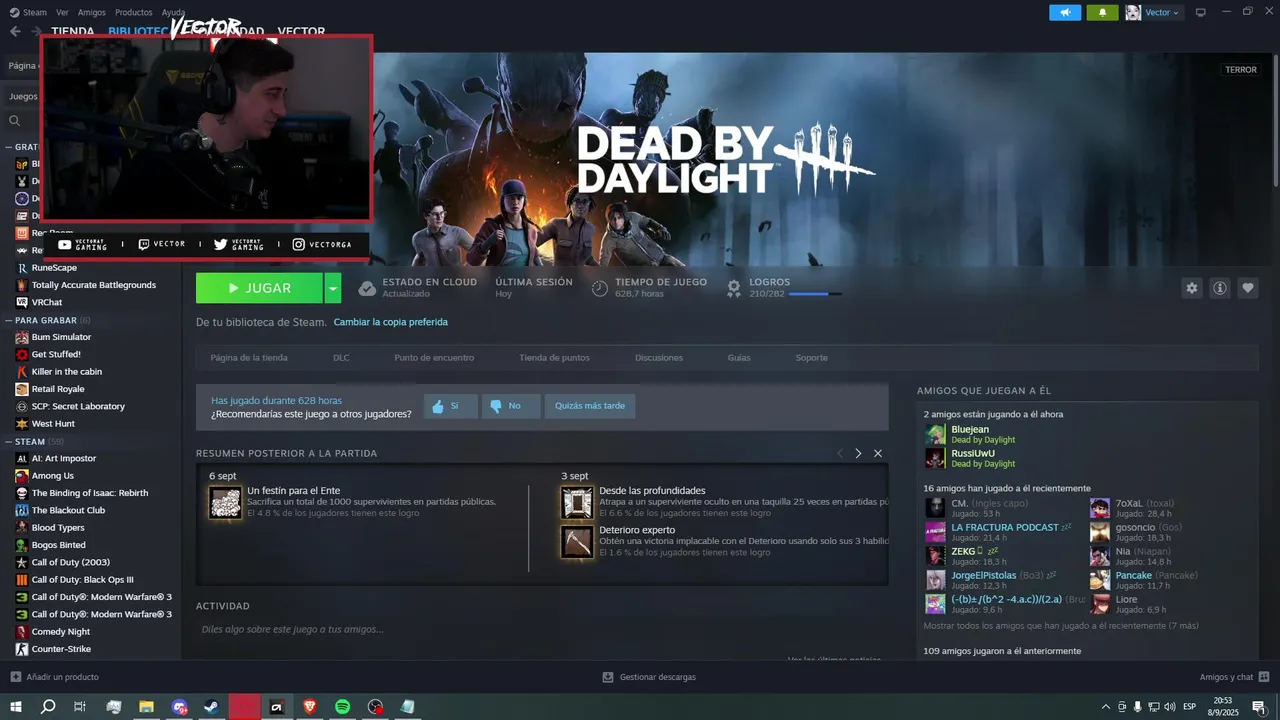The width and height of the screenshot is (1280, 720).
Task: Open the JUGAR play options dropdown arrow
Action: (333, 288)
